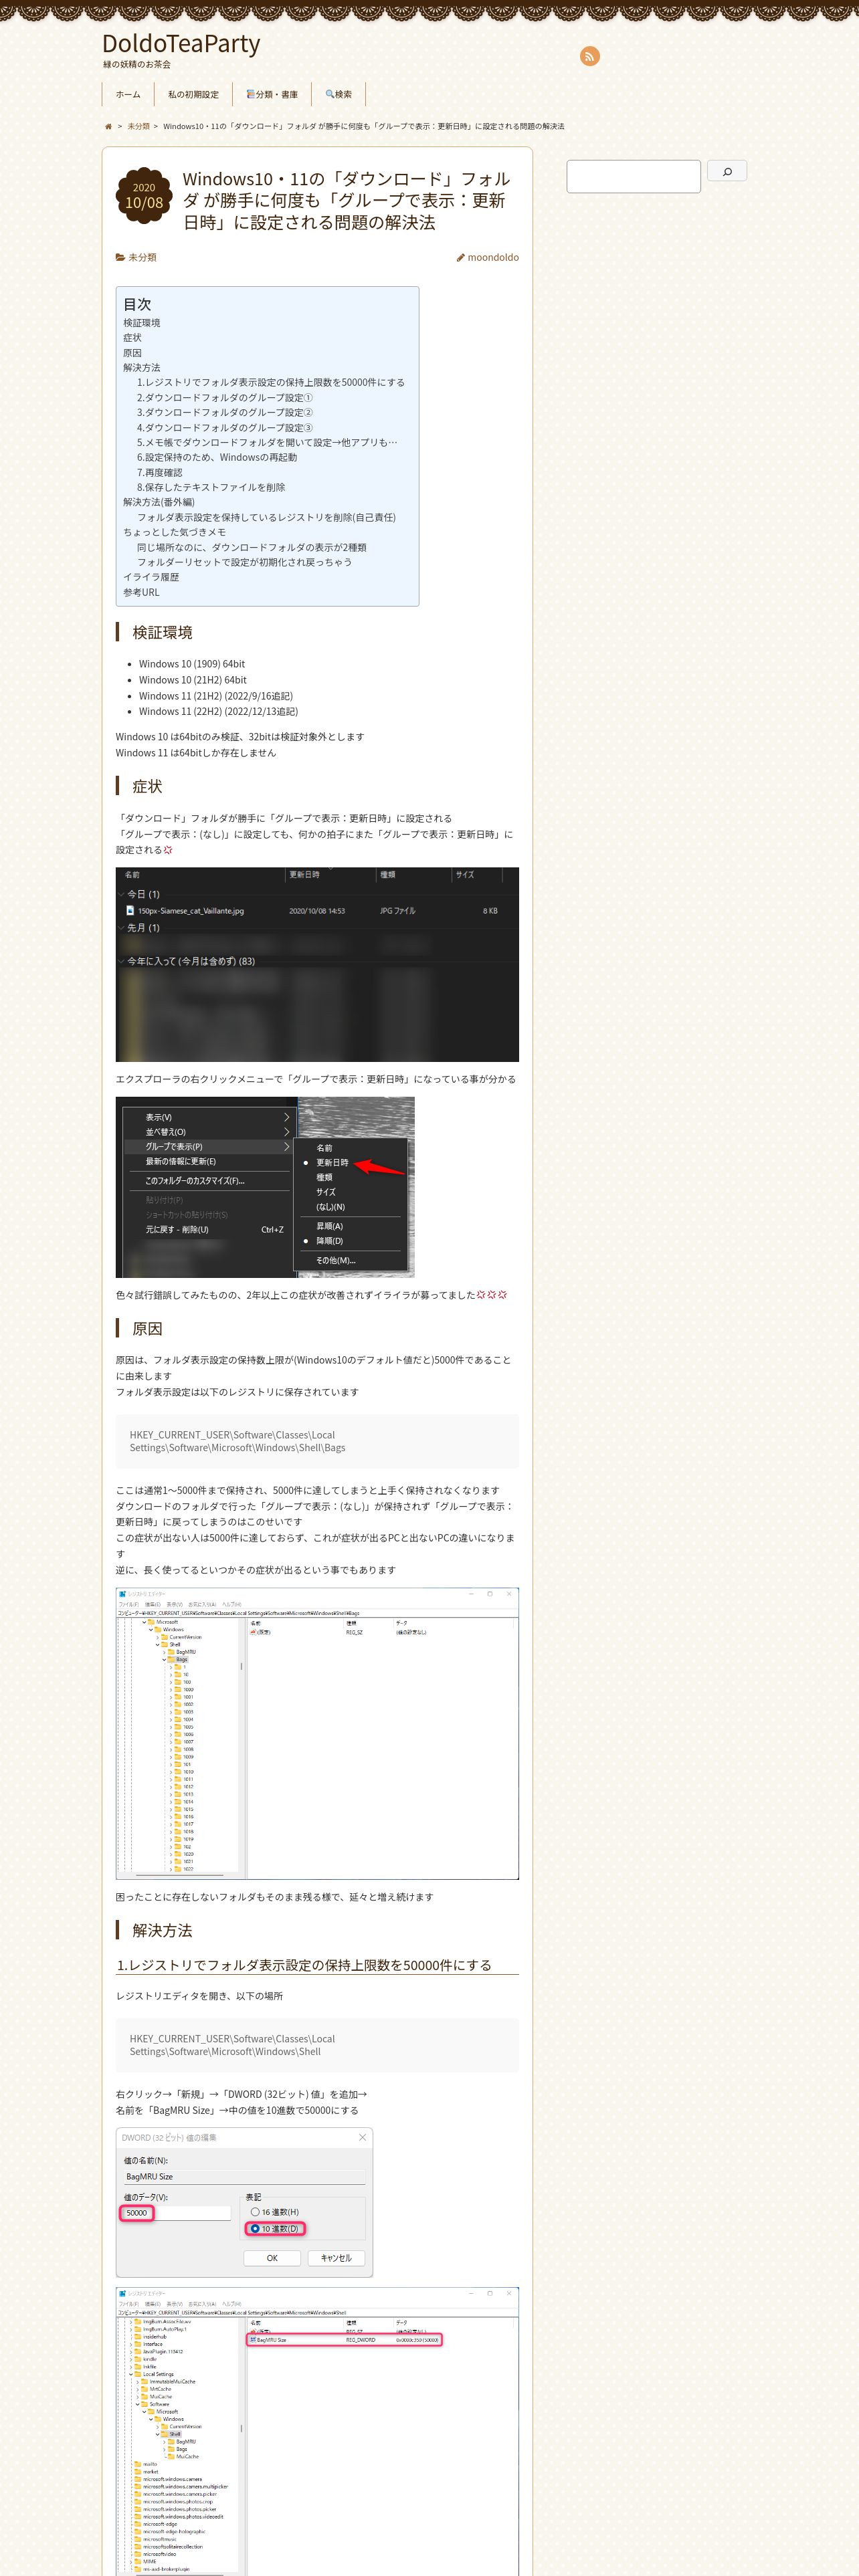Screen dimensions: 859x2576
Task: Click the list item Windows 10 (1909) 64bit
Action: click(x=192, y=664)
